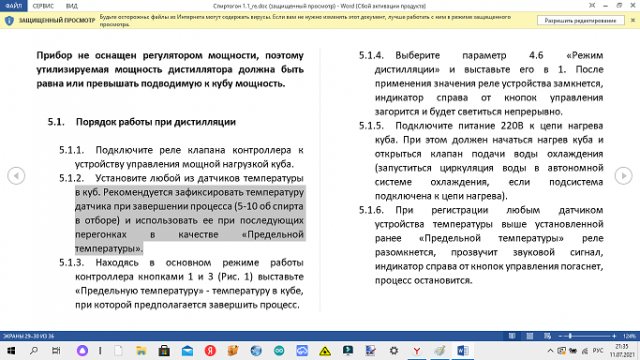Click item '5.1.6.' paragraph

[x=481, y=245]
